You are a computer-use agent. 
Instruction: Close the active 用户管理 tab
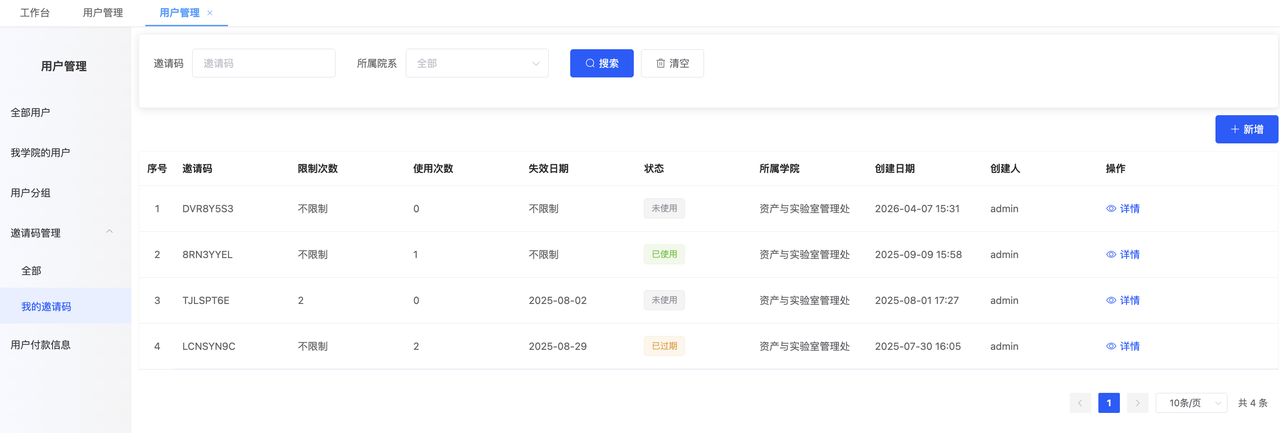209,13
